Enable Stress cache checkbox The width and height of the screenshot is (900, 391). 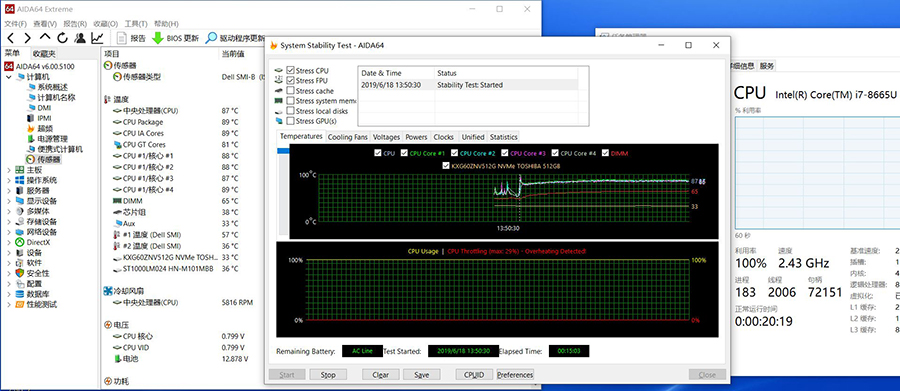point(290,91)
